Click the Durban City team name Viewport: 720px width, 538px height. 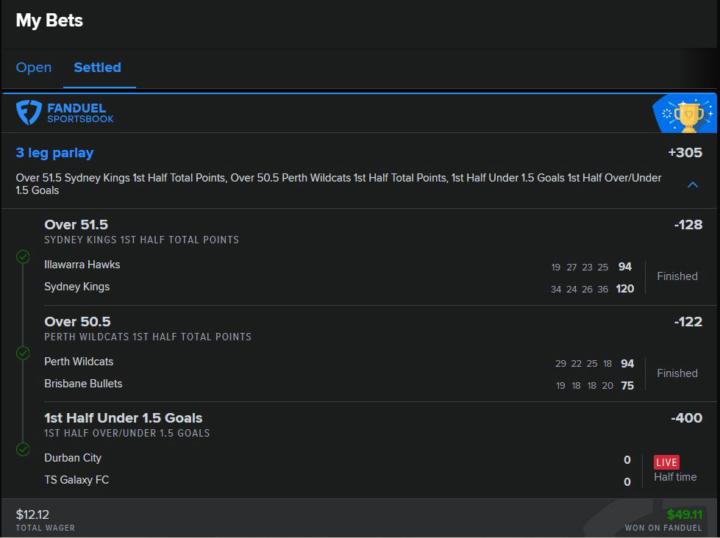(x=73, y=458)
